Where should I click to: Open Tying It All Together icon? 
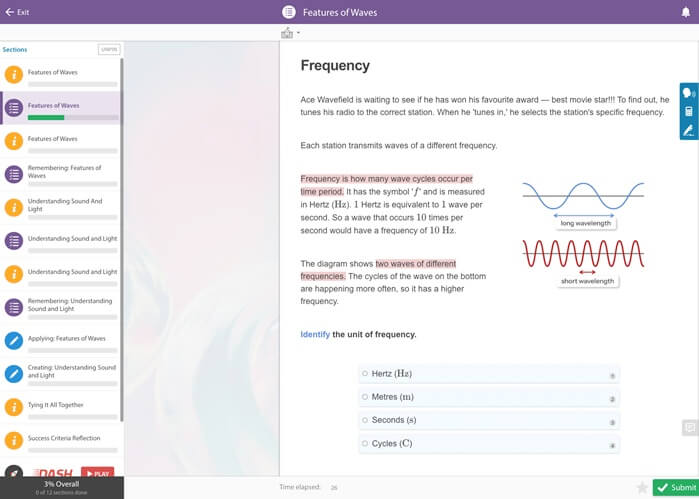coord(14,407)
